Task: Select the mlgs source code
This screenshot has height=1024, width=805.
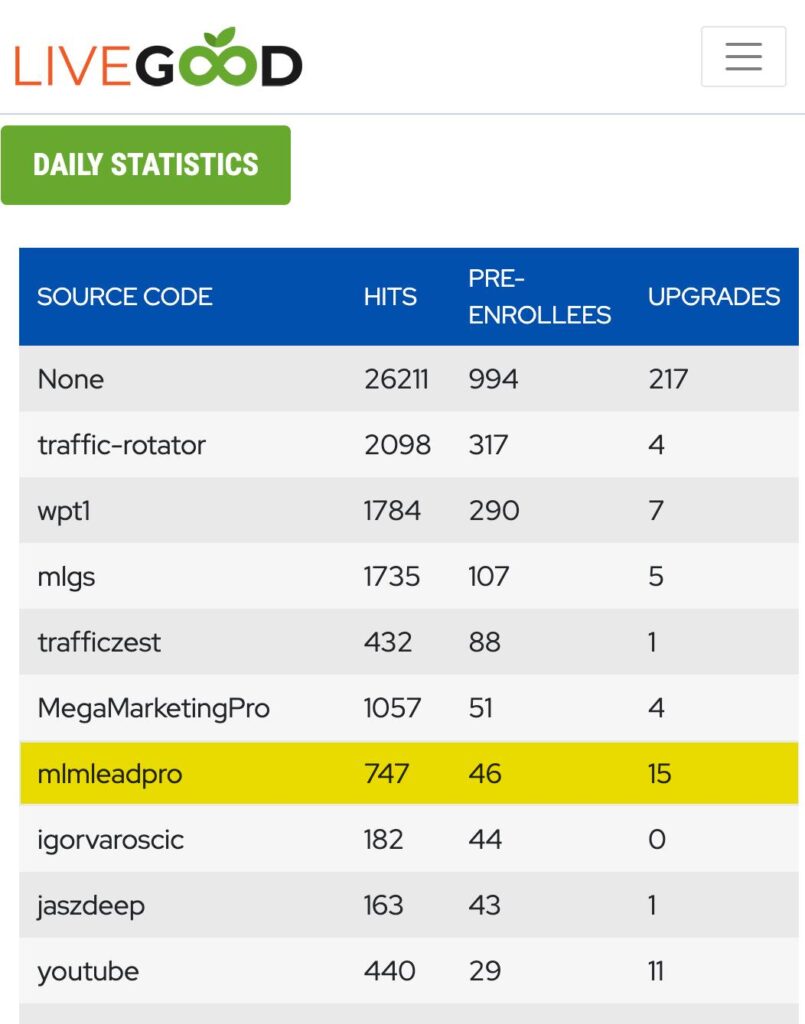Action: [x=66, y=577]
